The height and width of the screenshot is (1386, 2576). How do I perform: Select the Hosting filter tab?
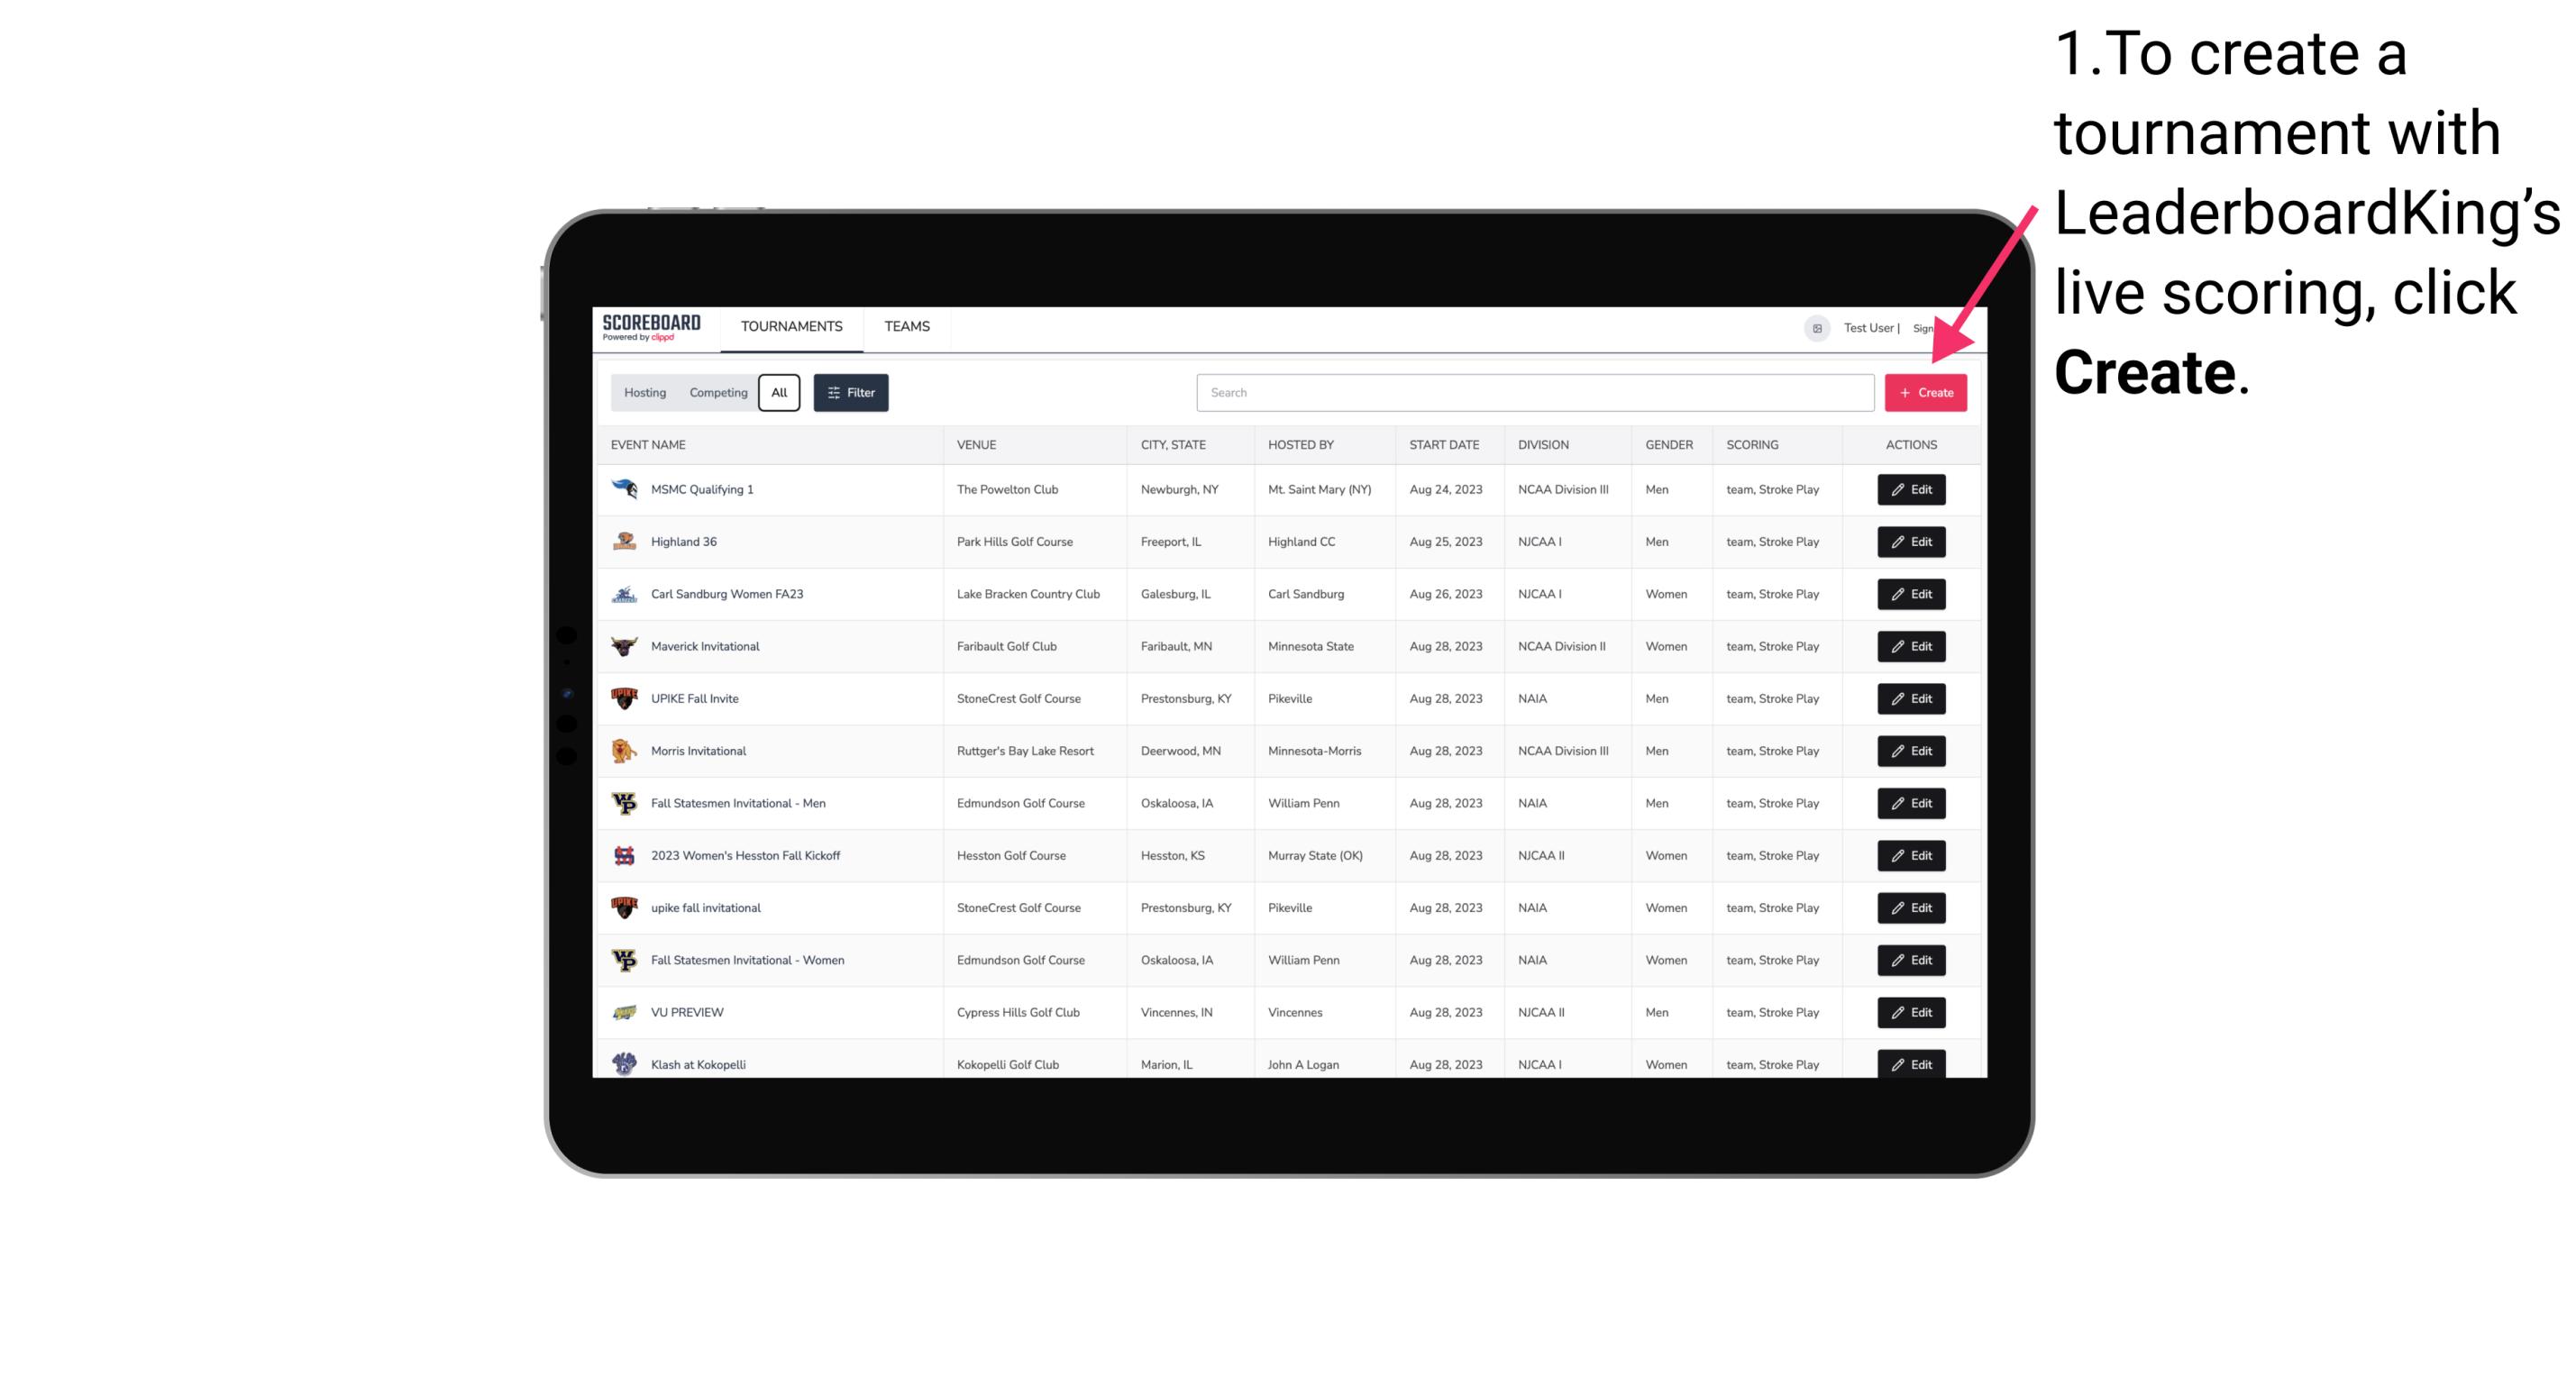[645, 391]
